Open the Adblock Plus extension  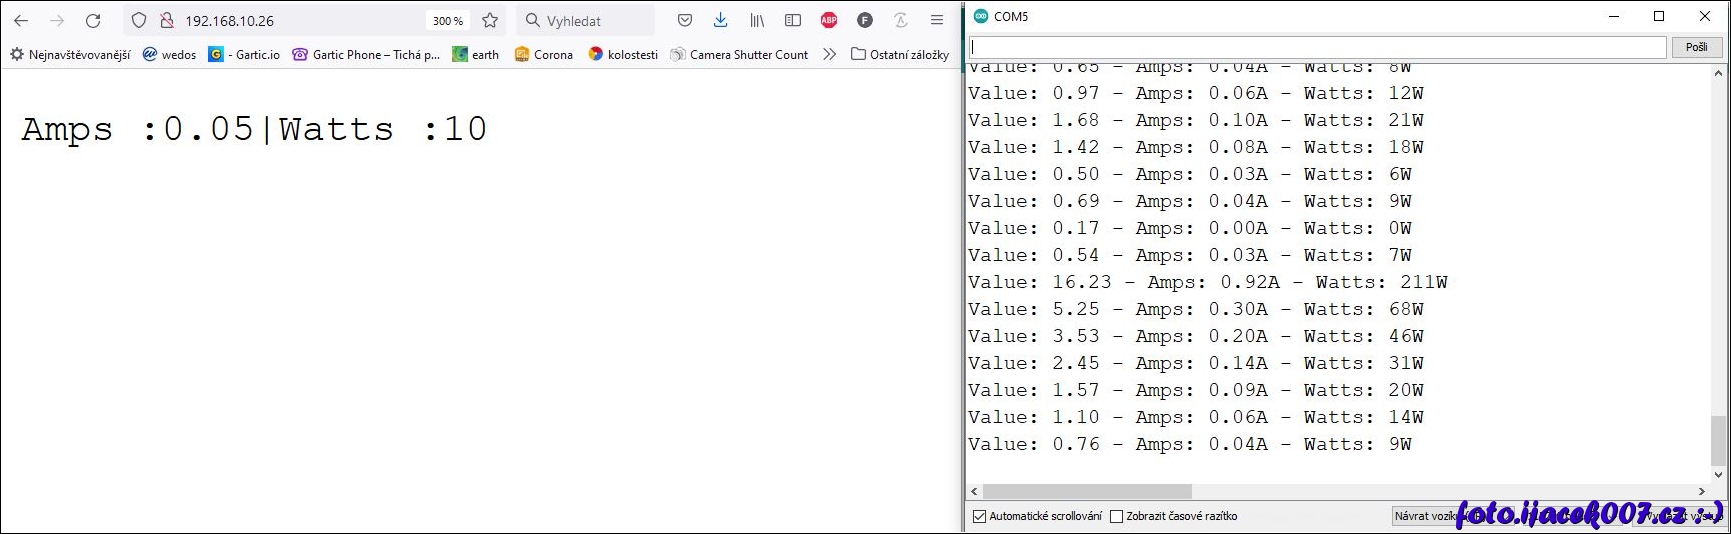pyautogui.click(x=828, y=20)
